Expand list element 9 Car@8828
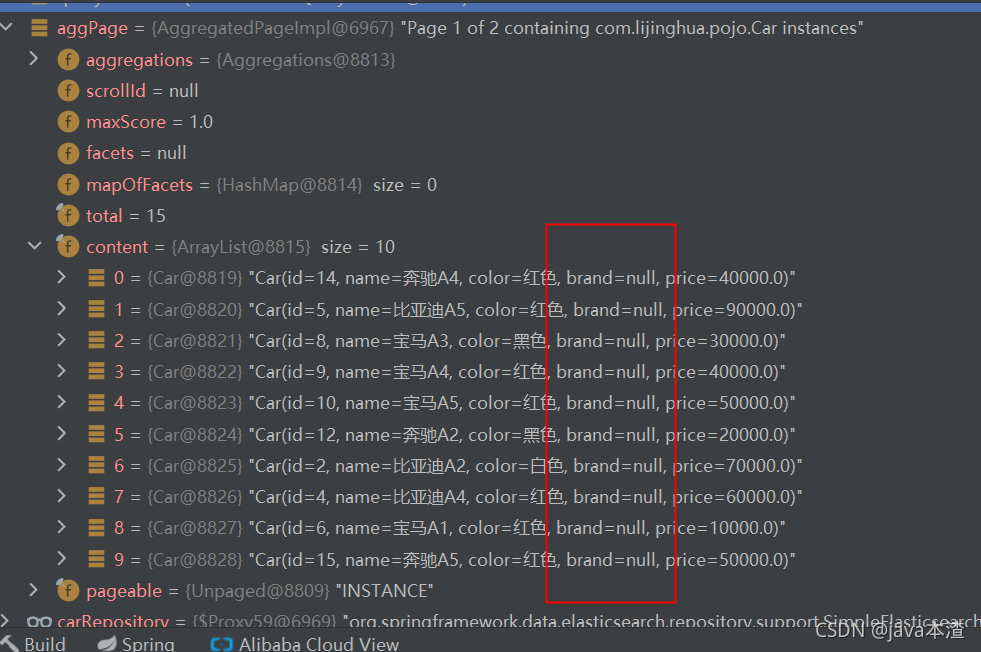 (61, 558)
